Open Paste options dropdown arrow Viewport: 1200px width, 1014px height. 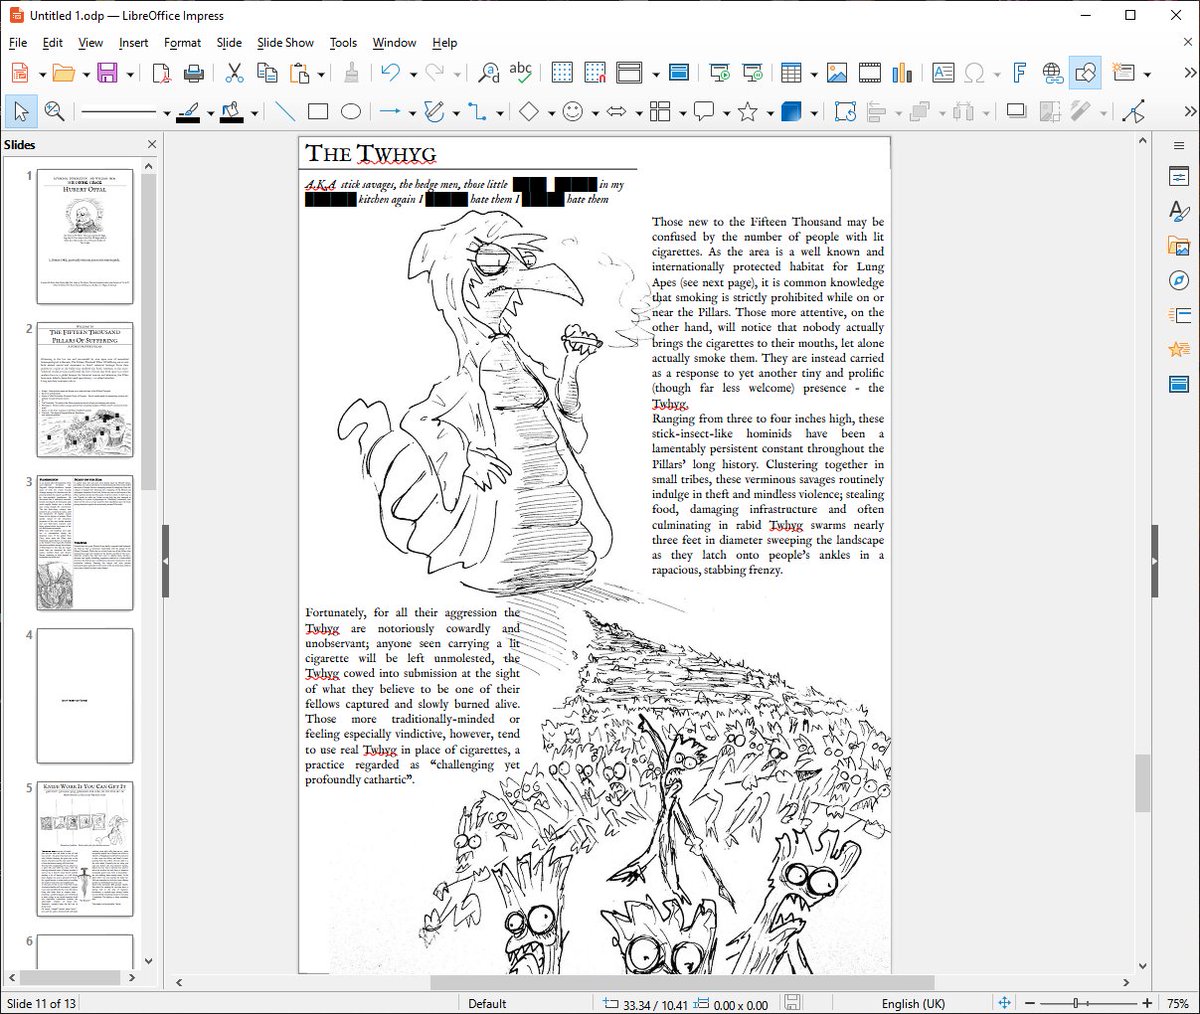[x=321, y=74]
